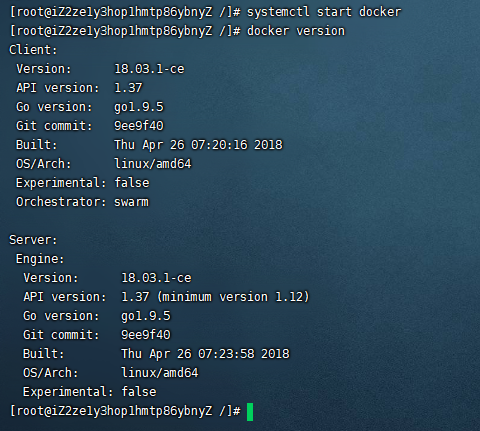480x431 pixels.
Task: Click the server version value 18.03.1-ce
Action: pos(156,278)
